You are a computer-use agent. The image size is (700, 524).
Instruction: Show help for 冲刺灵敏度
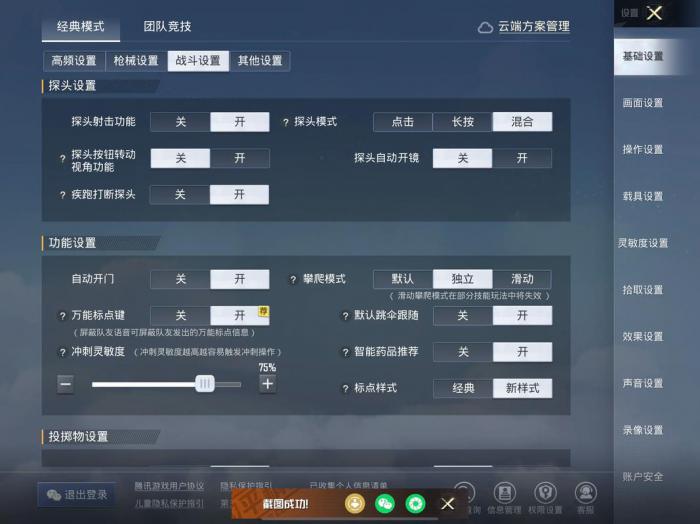[x=62, y=353]
